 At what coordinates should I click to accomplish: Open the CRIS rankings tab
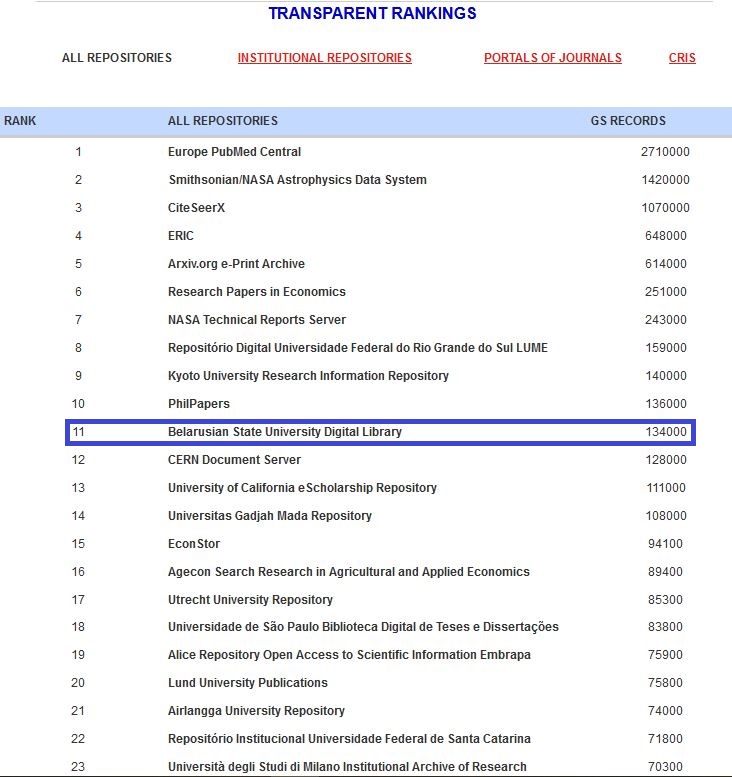click(682, 58)
